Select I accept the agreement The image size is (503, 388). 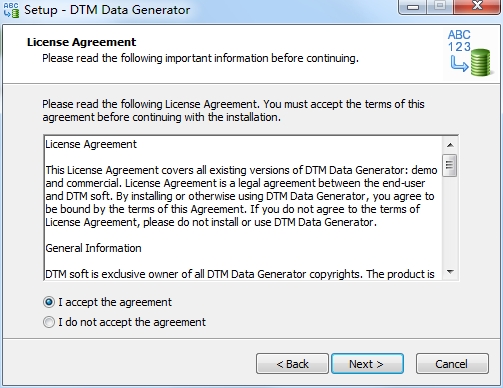[x=49, y=302]
